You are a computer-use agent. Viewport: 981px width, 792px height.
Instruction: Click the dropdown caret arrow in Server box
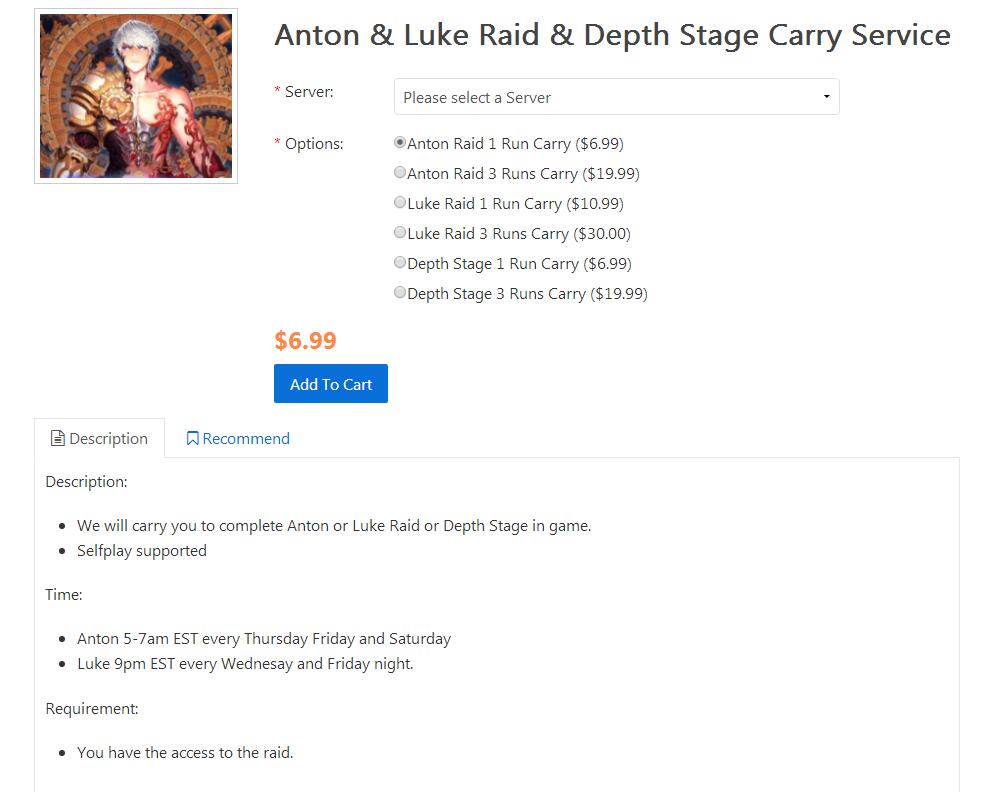pyautogui.click(x=826, y=96)
